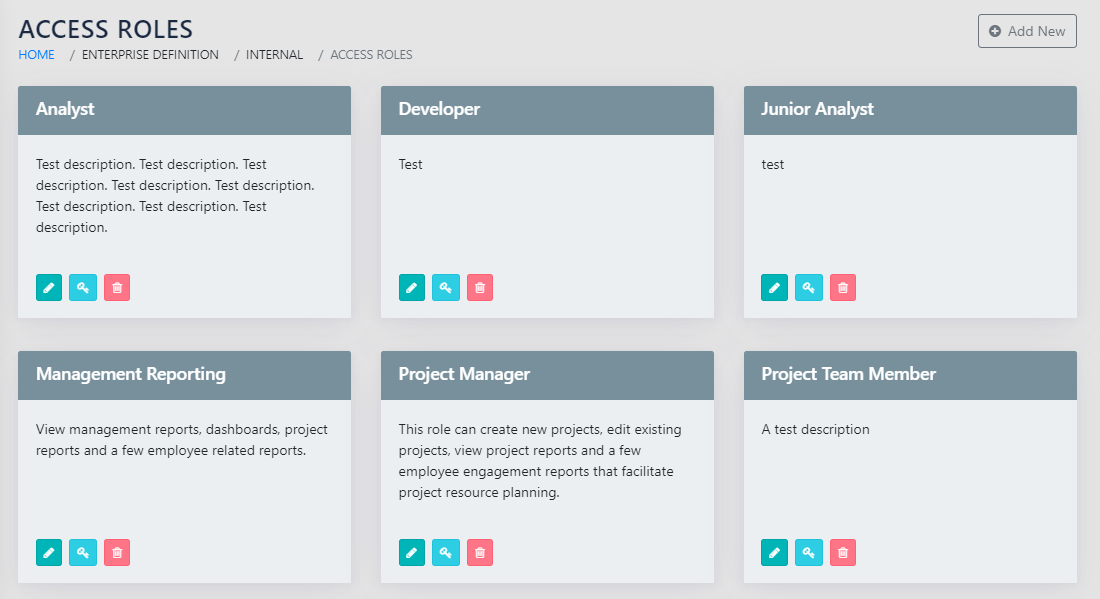Click the key icon on Developer card

[x=446, y=288]
